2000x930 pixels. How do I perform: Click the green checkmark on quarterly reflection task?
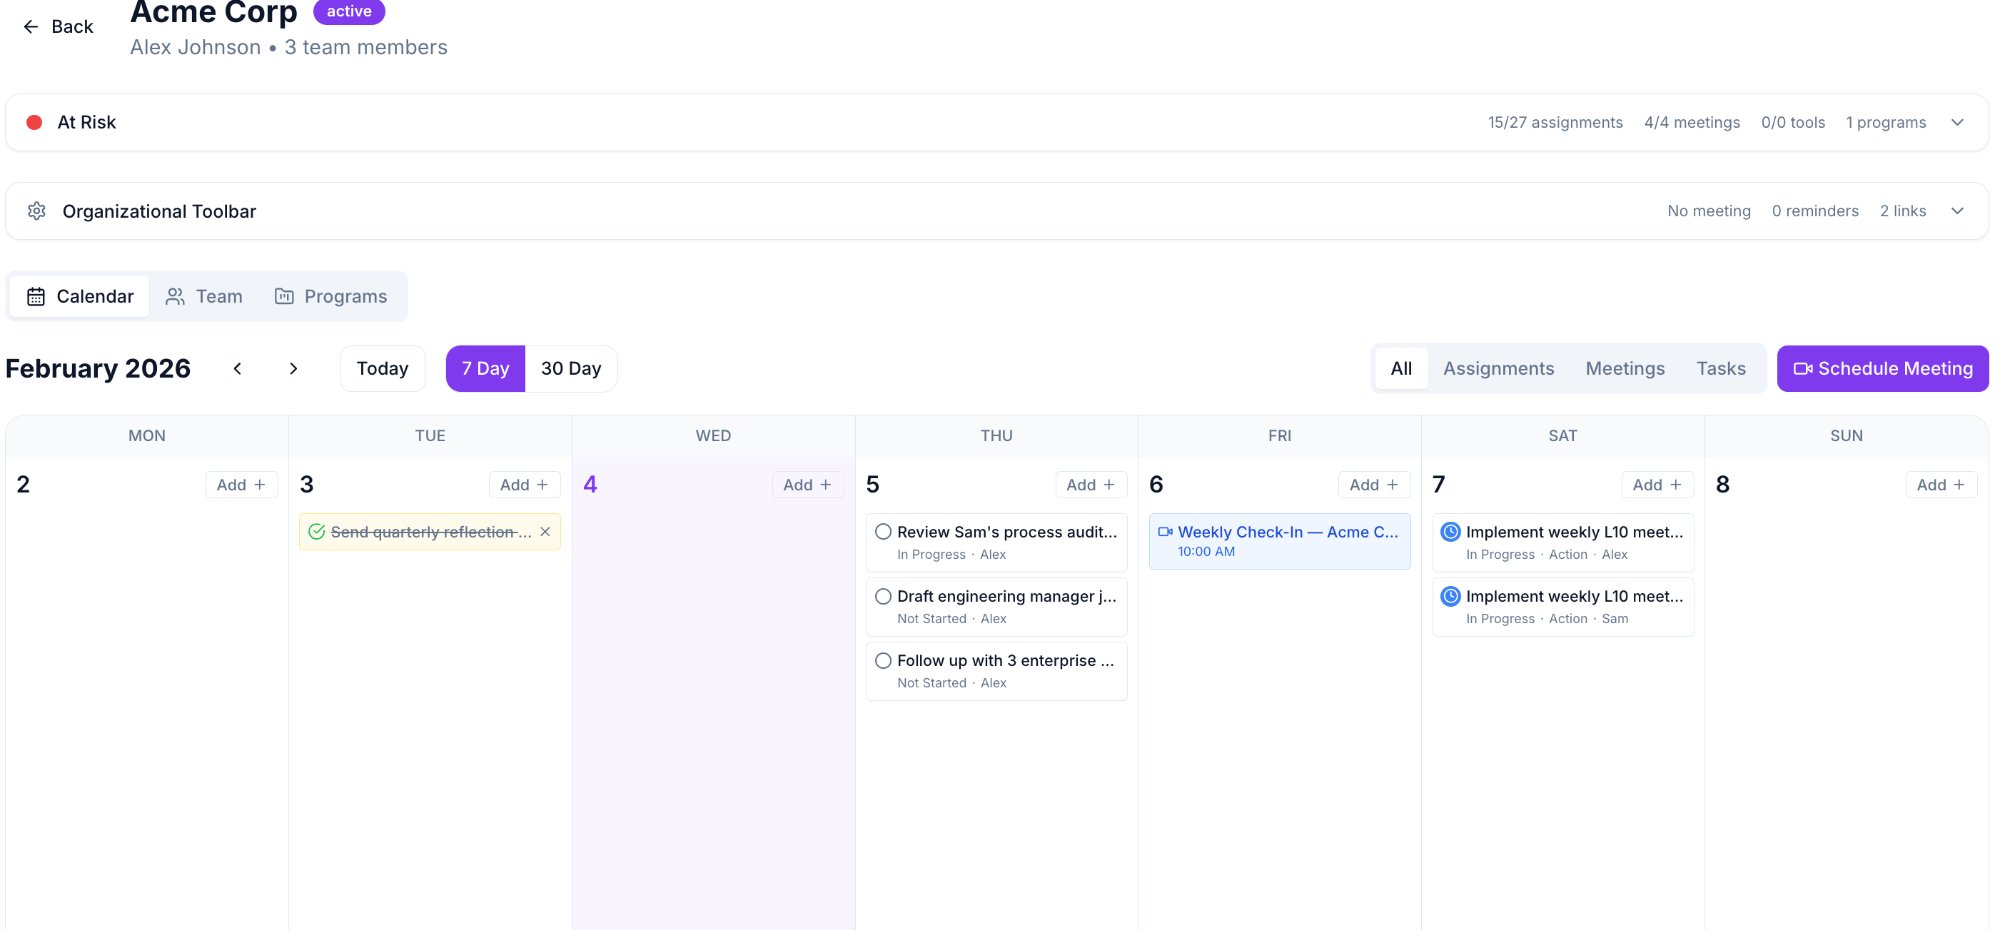pyautogui.click(x=316, y=531)
